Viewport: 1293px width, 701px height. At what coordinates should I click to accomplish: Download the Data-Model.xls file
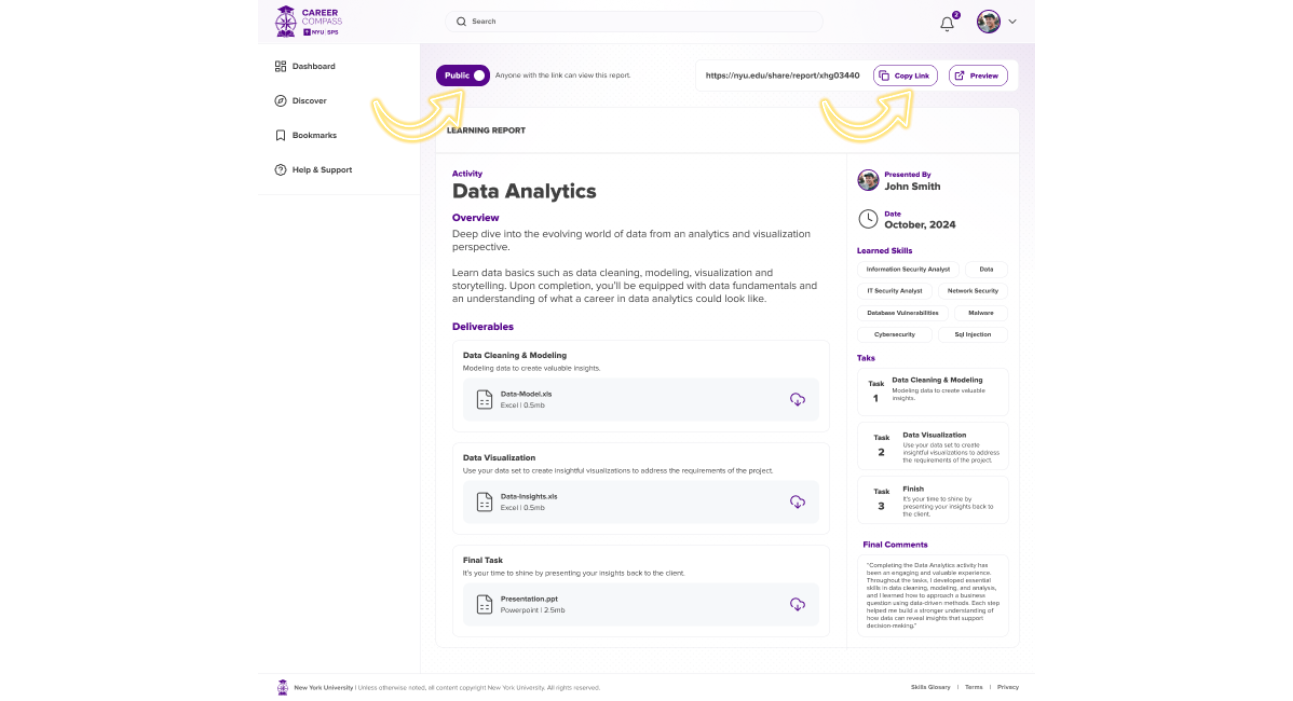(x=797, y=400)
